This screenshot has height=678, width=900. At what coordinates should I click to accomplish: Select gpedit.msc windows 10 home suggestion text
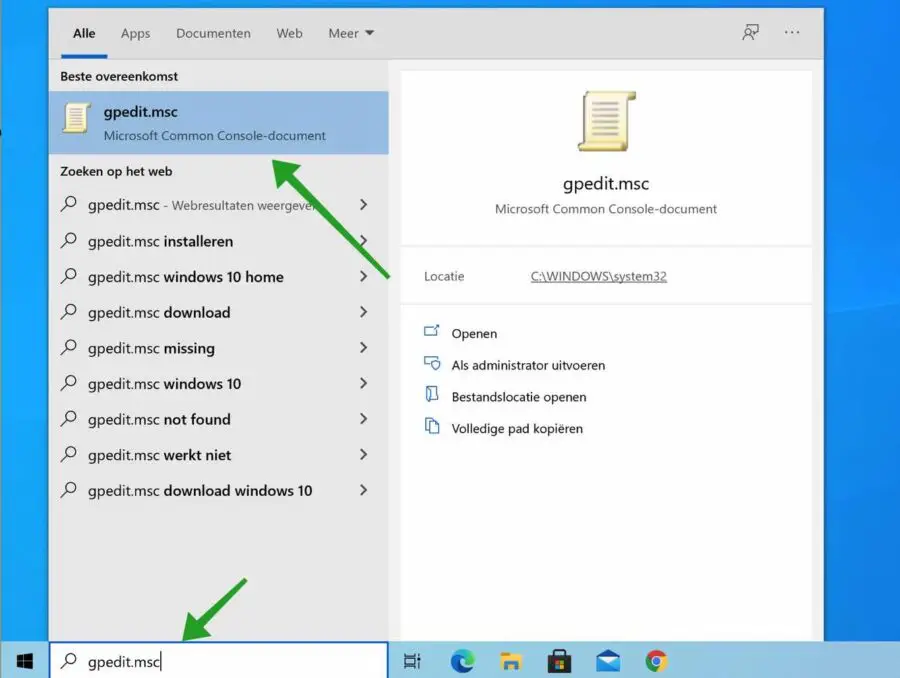(x=185, y=277)
